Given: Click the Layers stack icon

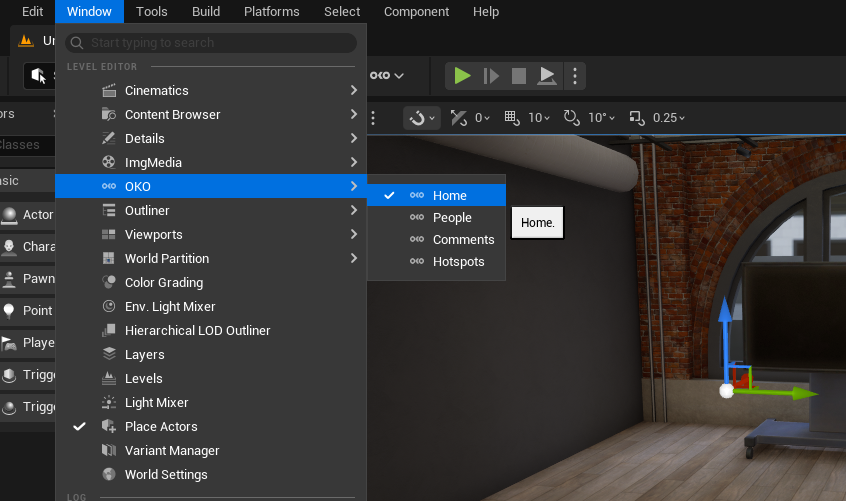Looking at the screenshot, I should 109,354.
